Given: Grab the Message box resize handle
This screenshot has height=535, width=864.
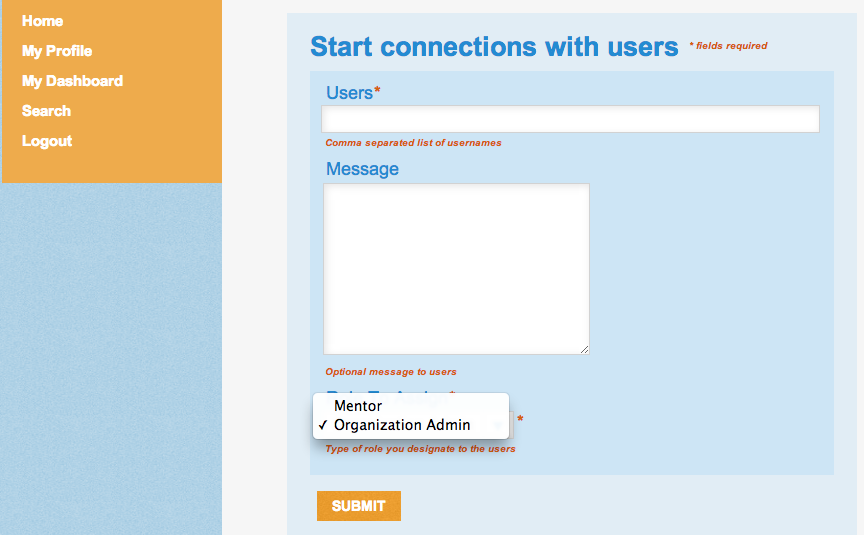Looking at the screenshot, I should [584, 349].
